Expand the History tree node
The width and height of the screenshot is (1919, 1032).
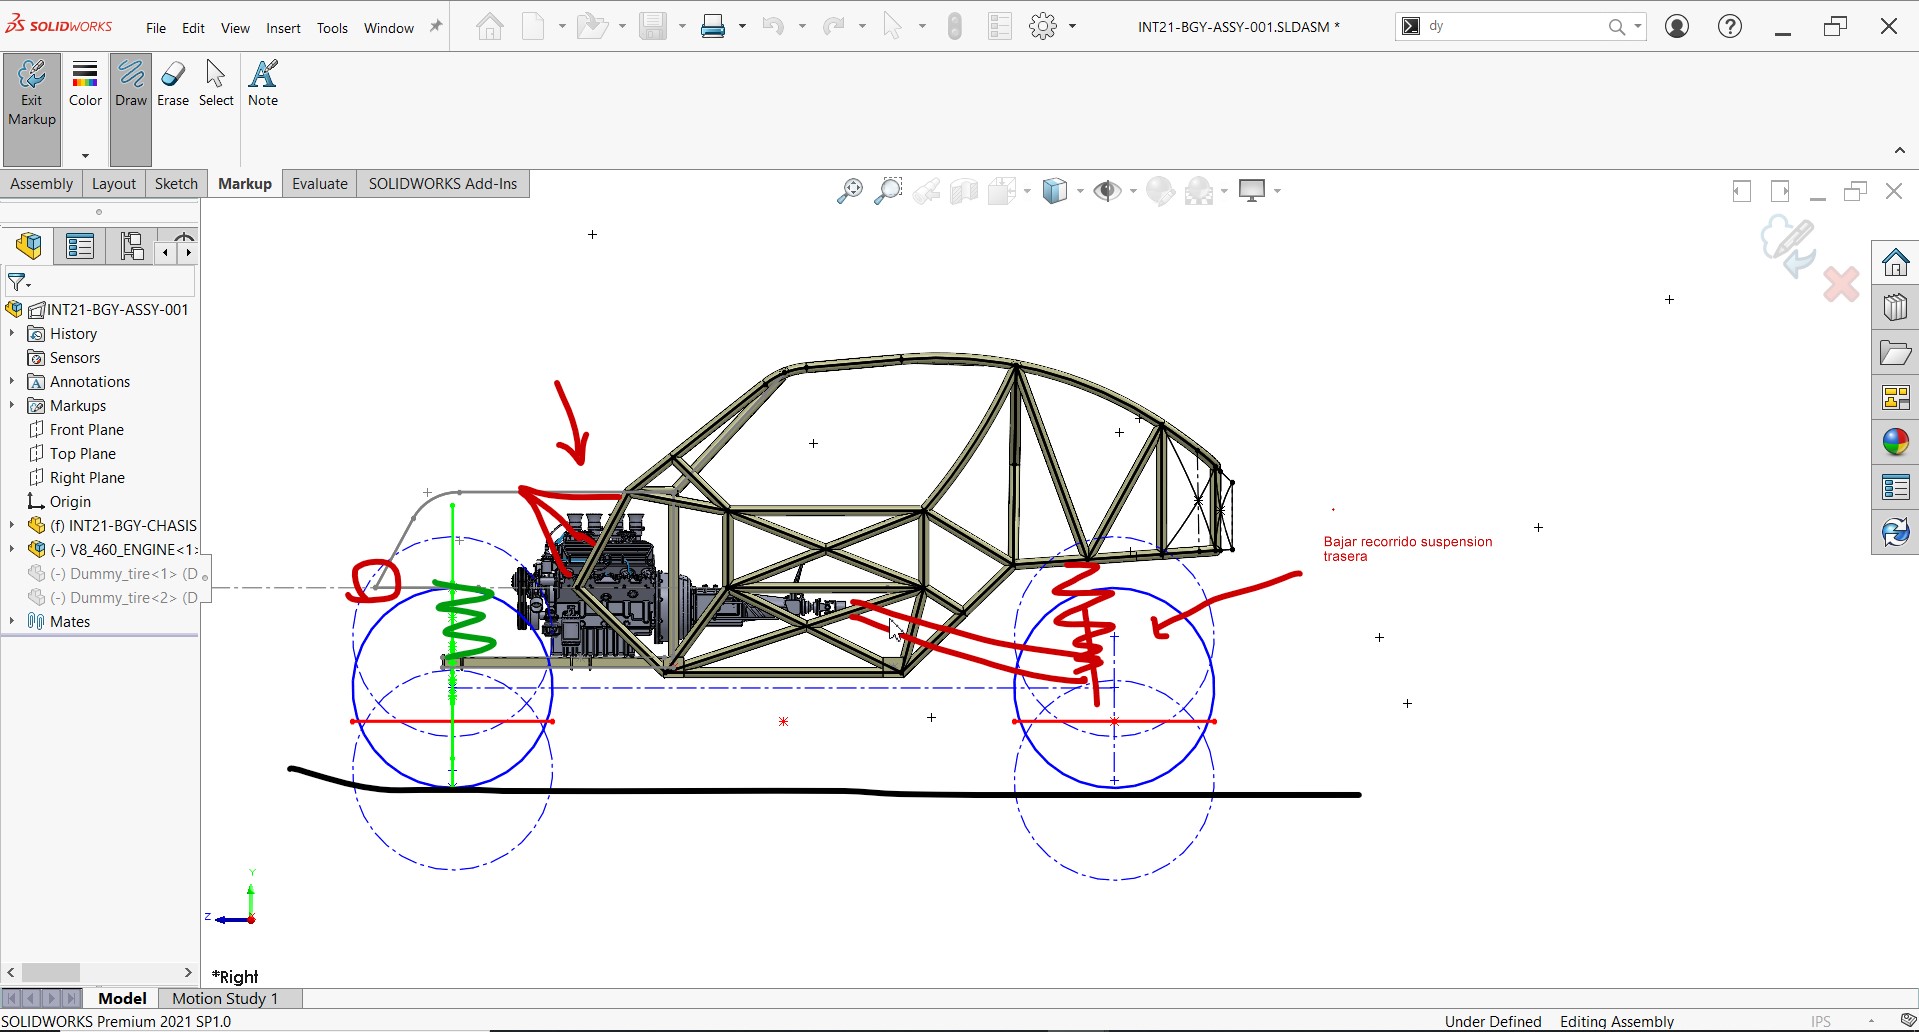tap(12, 333)
